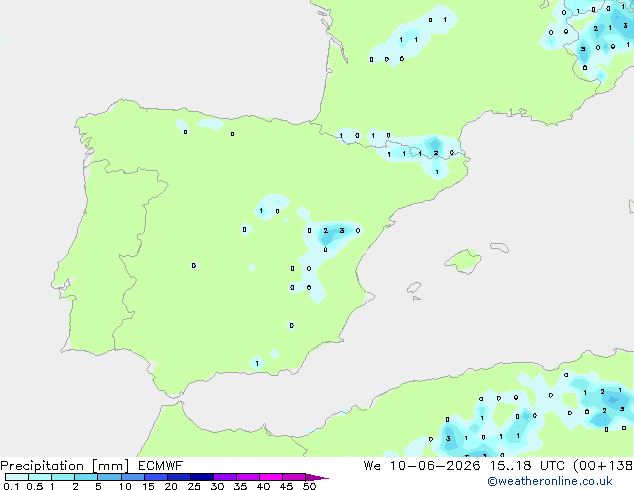This screenshot has height=490, width=634.
Task: Click the '(00+138' forecast offset text
Action: pyautogui.click(x=603, y=466)
